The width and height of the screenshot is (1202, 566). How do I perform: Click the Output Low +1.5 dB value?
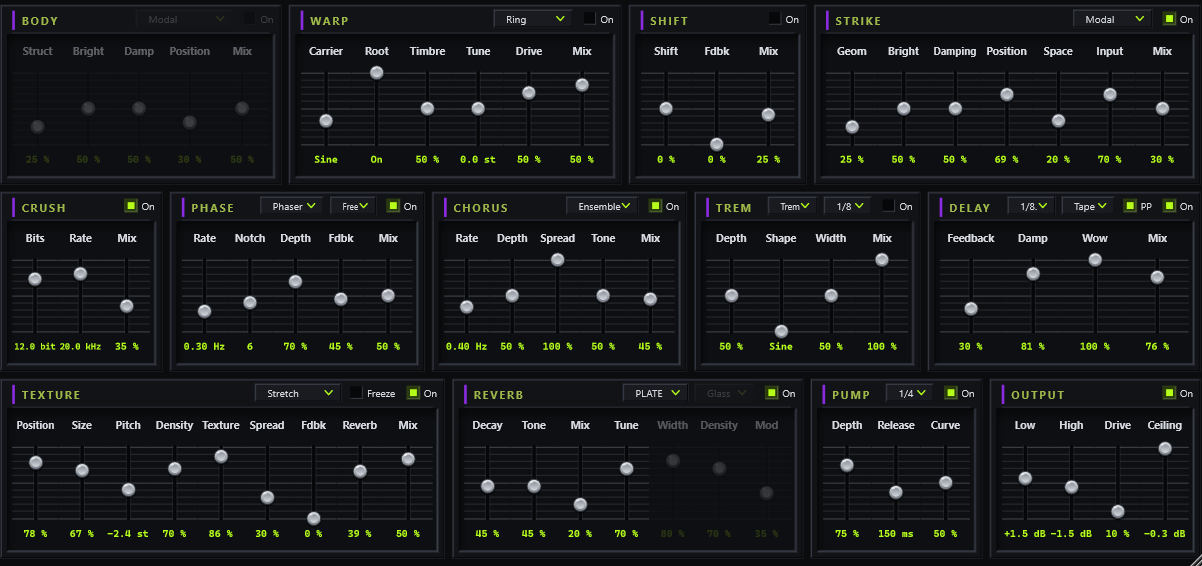pyautogui.click(x=1025, y=534)
